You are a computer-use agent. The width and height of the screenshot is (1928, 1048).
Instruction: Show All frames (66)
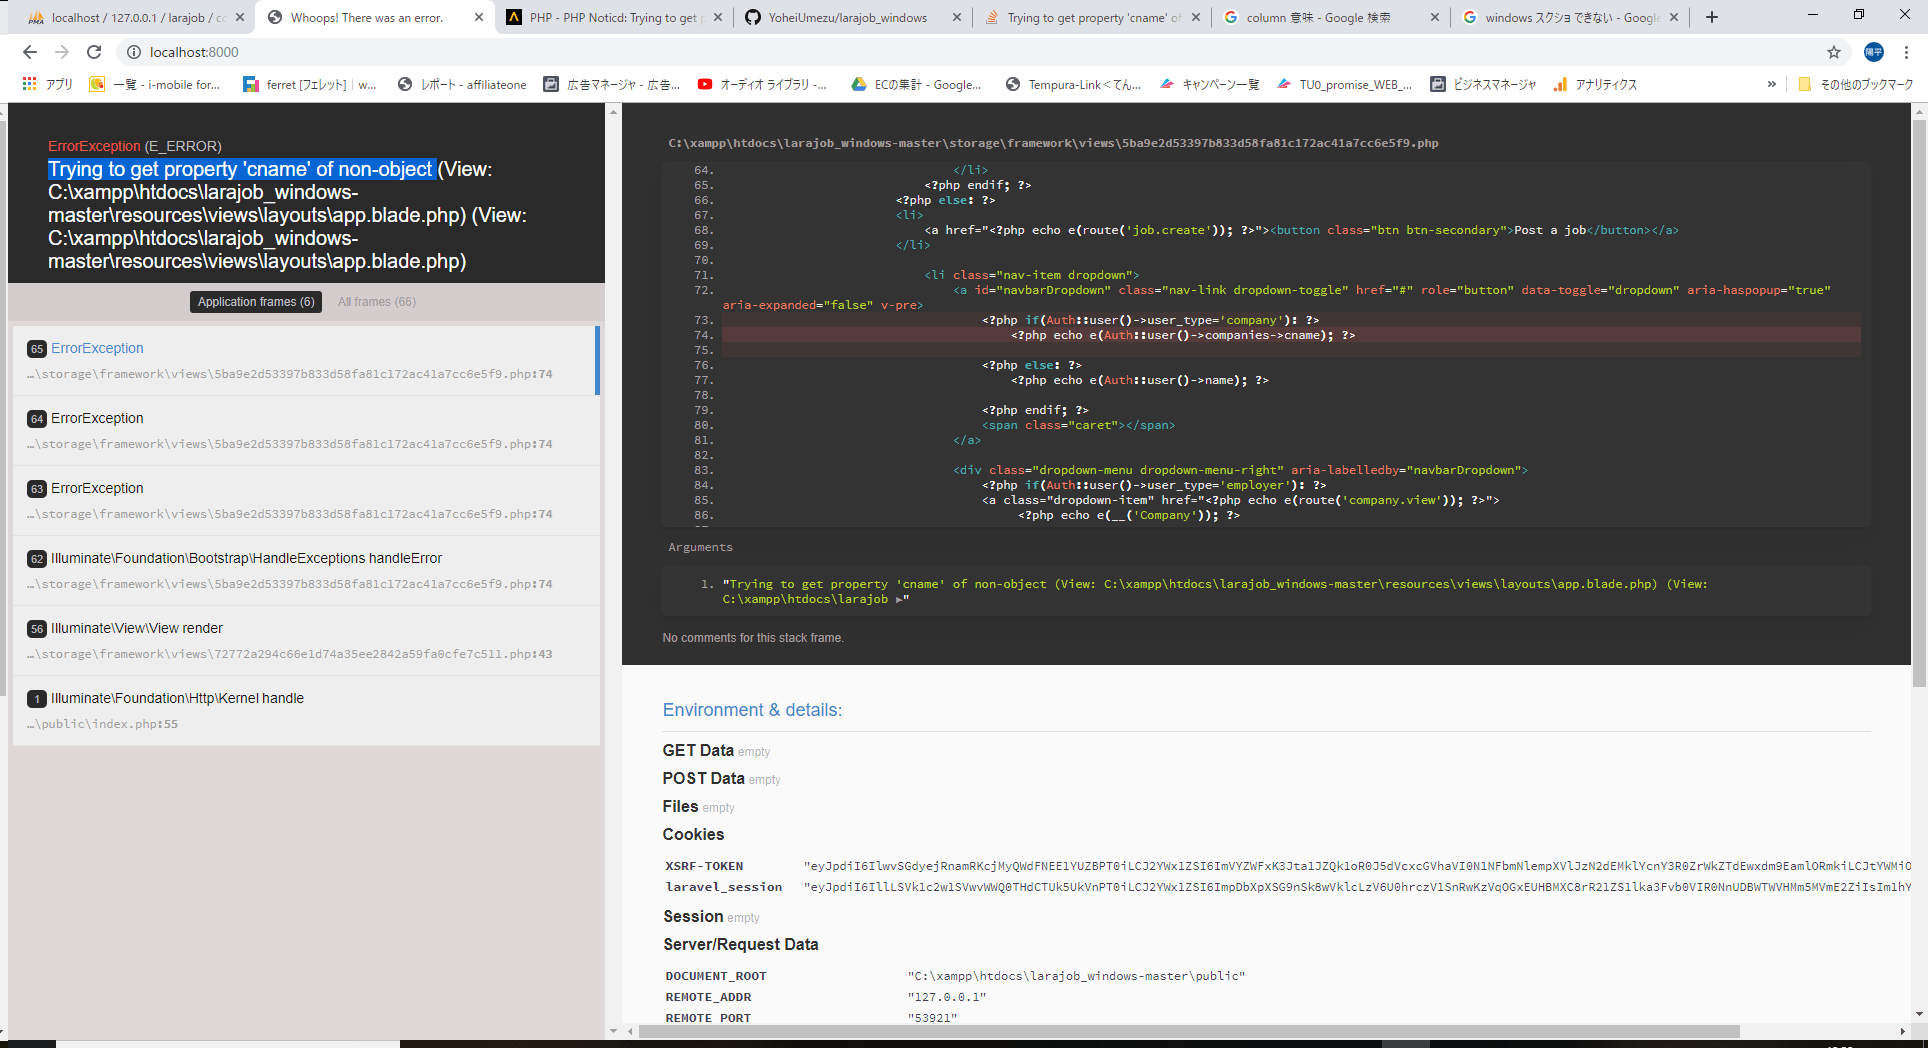(x=377, y=302)
